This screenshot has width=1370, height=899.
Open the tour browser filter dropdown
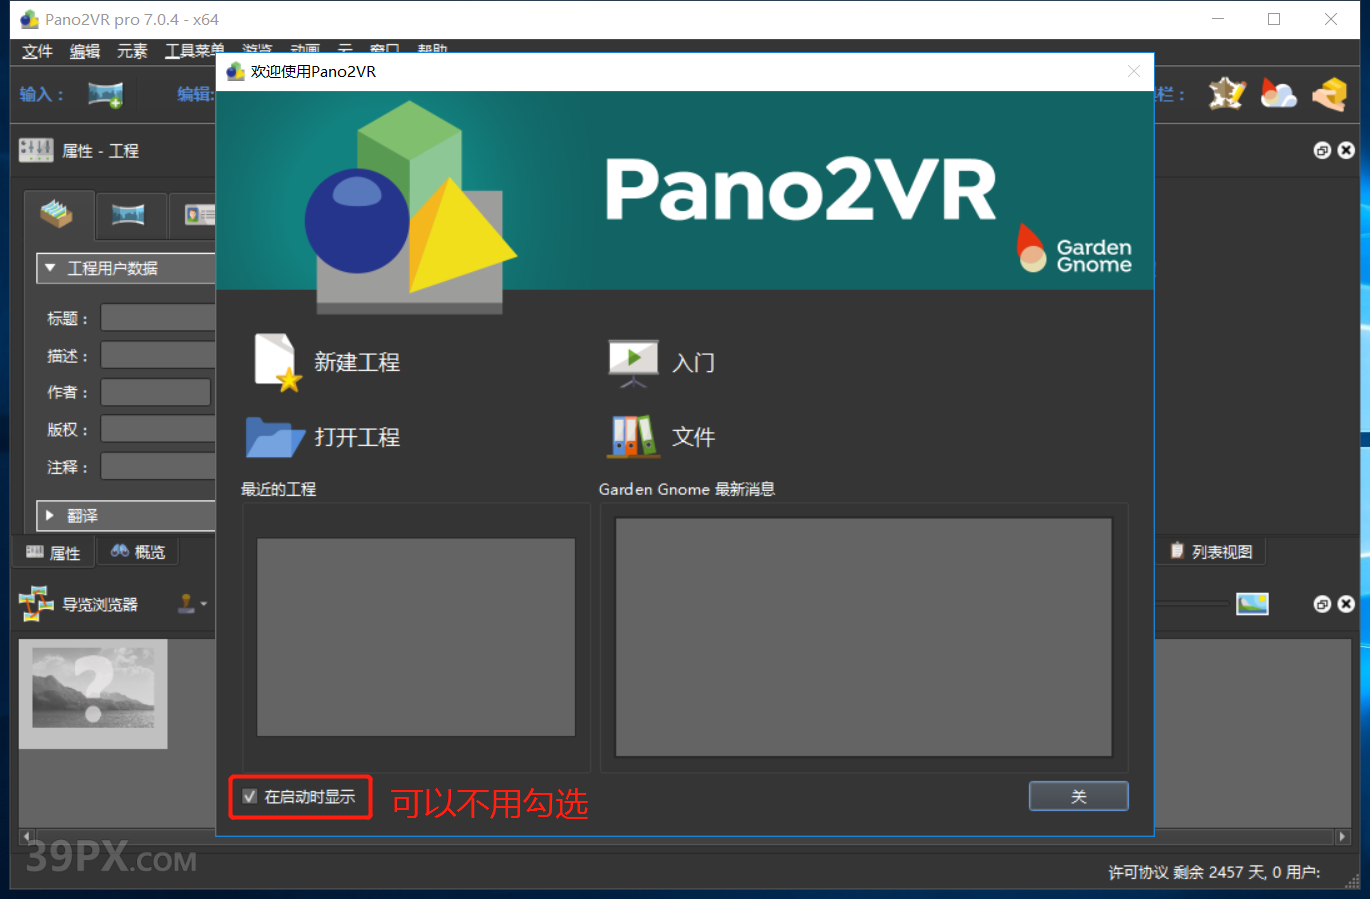pyautogui.click(x=191, y=604)
